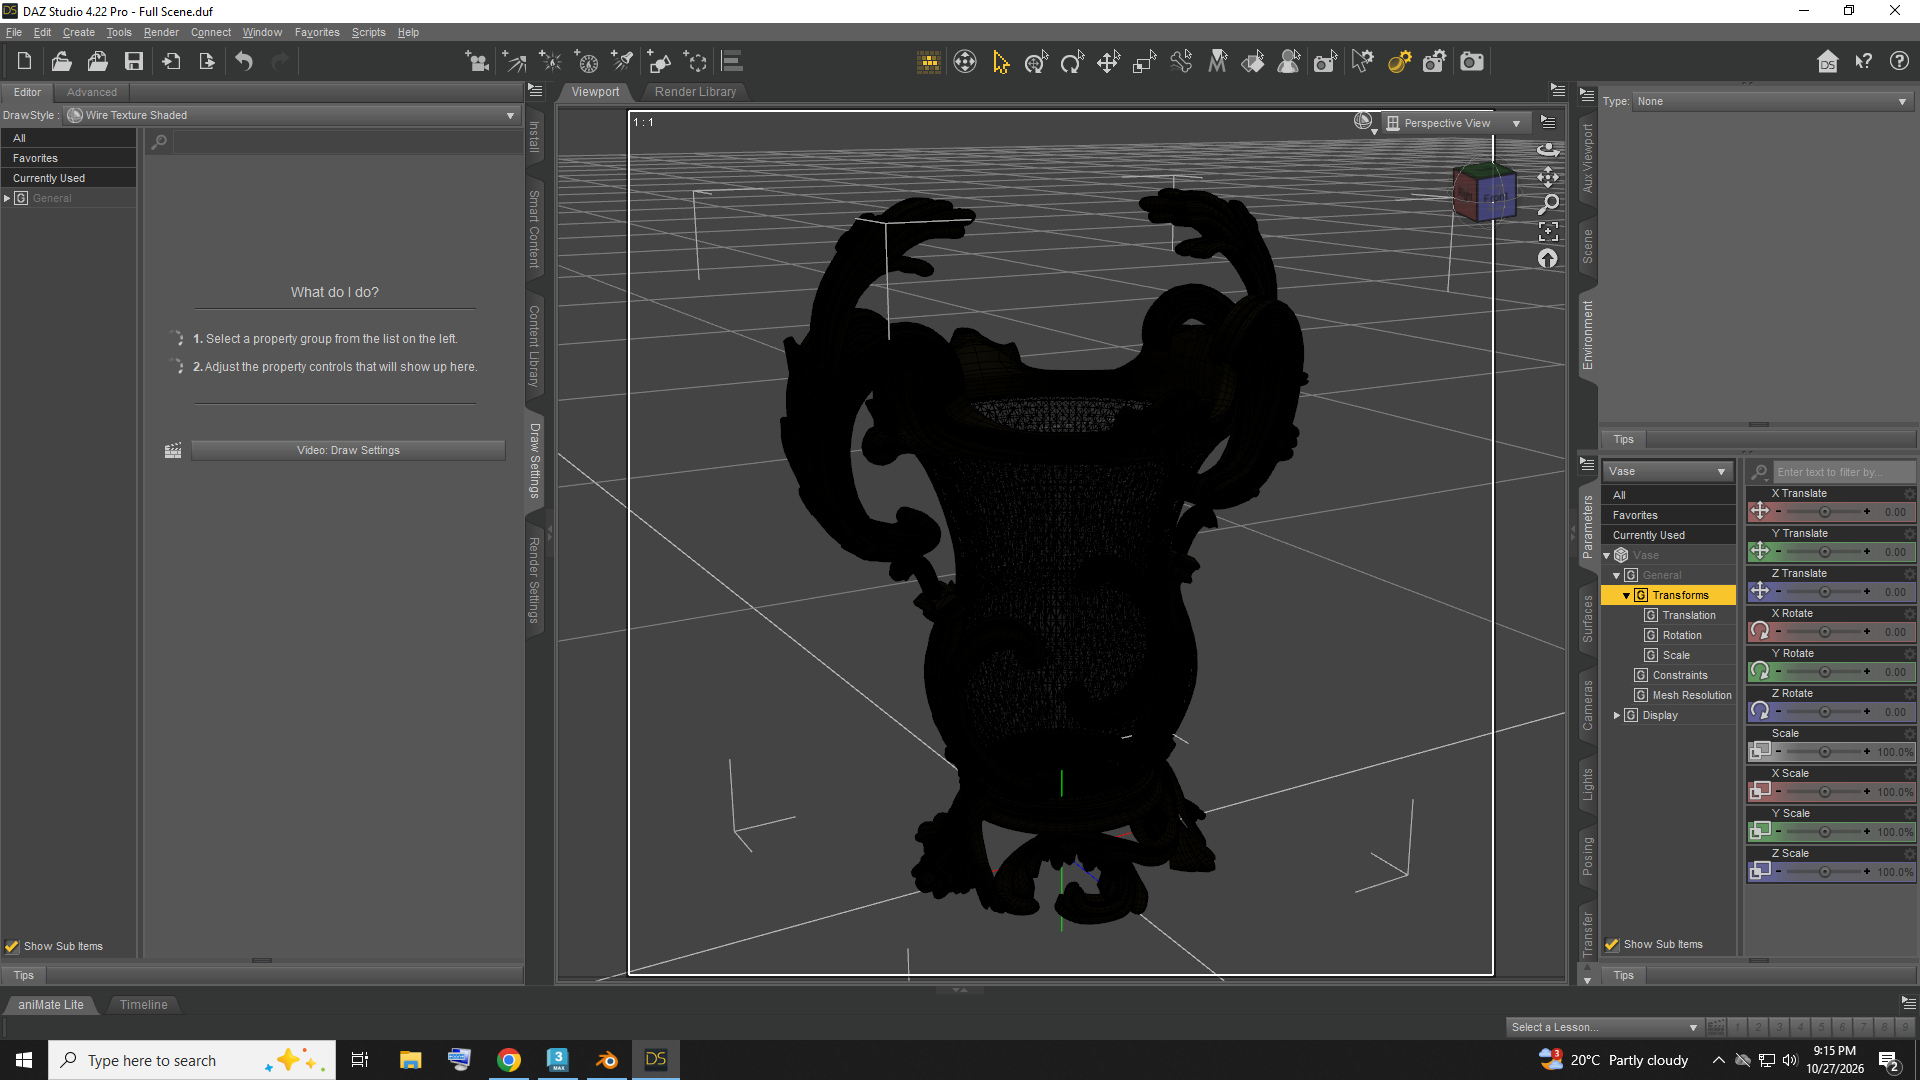Open the Vase node selection dropdown

[x=1667, y=471]
